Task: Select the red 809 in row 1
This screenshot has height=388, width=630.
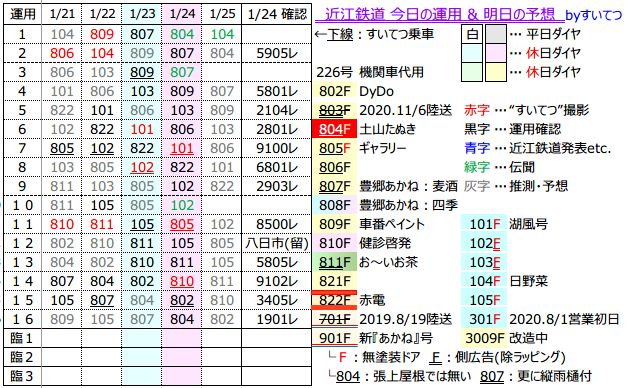Action: point(102,34)
